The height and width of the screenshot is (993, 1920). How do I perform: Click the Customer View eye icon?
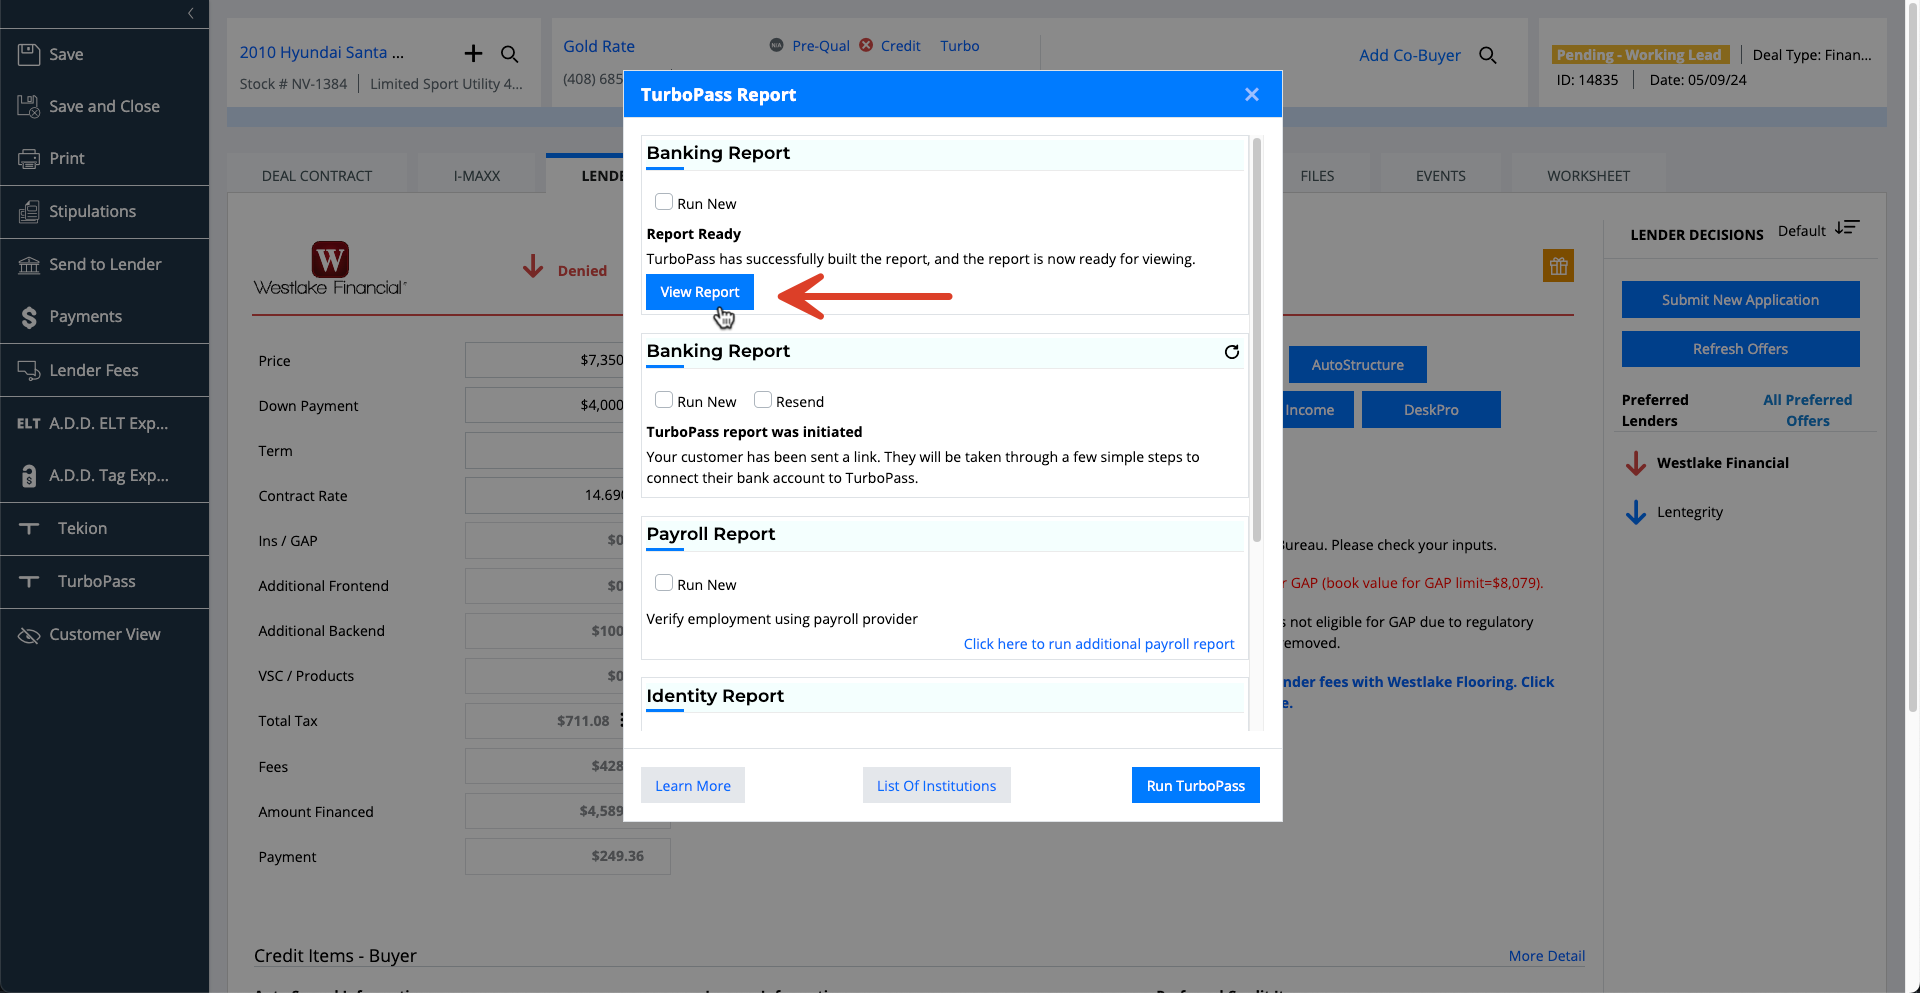29,635
